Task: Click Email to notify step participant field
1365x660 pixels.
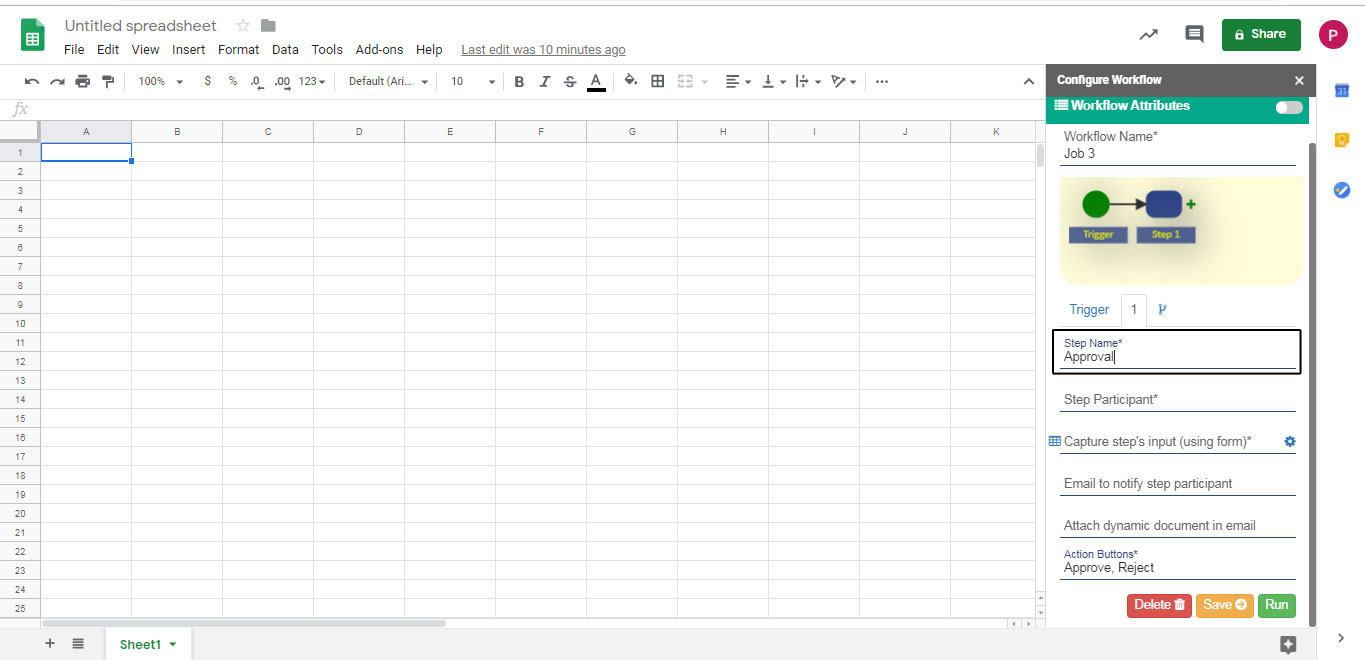Action: pos(1178,483)
